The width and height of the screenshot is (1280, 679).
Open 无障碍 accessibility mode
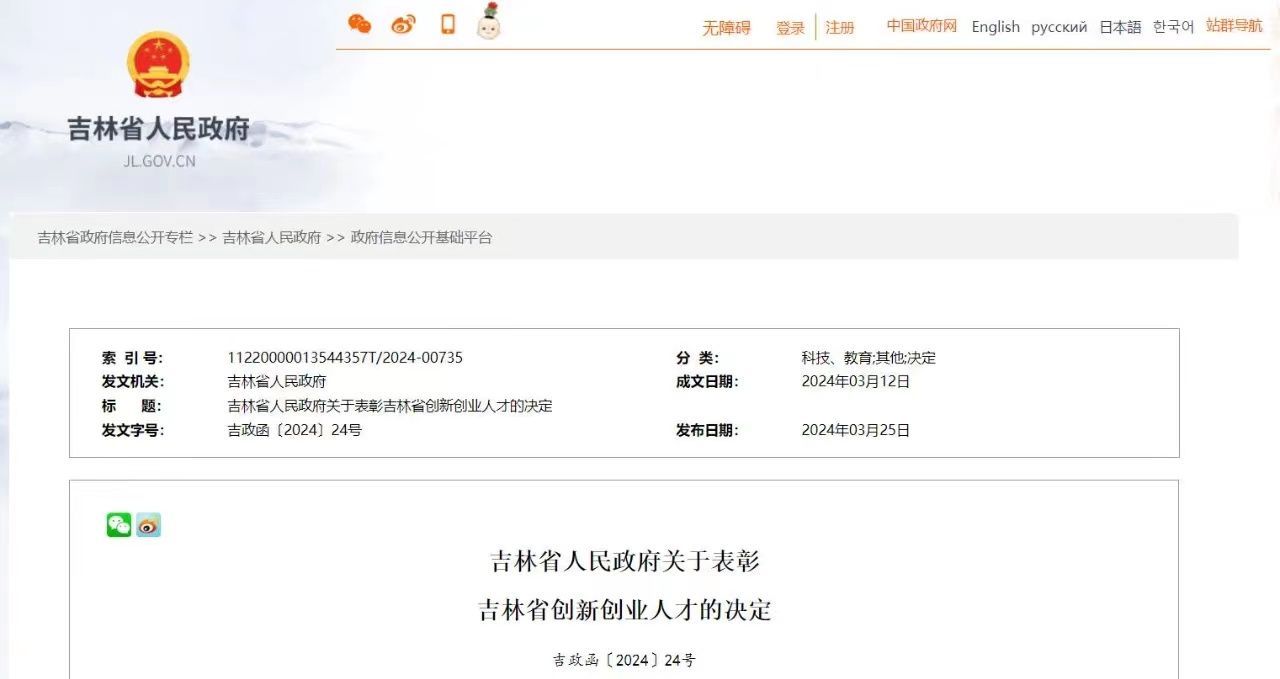click(726, 28)
